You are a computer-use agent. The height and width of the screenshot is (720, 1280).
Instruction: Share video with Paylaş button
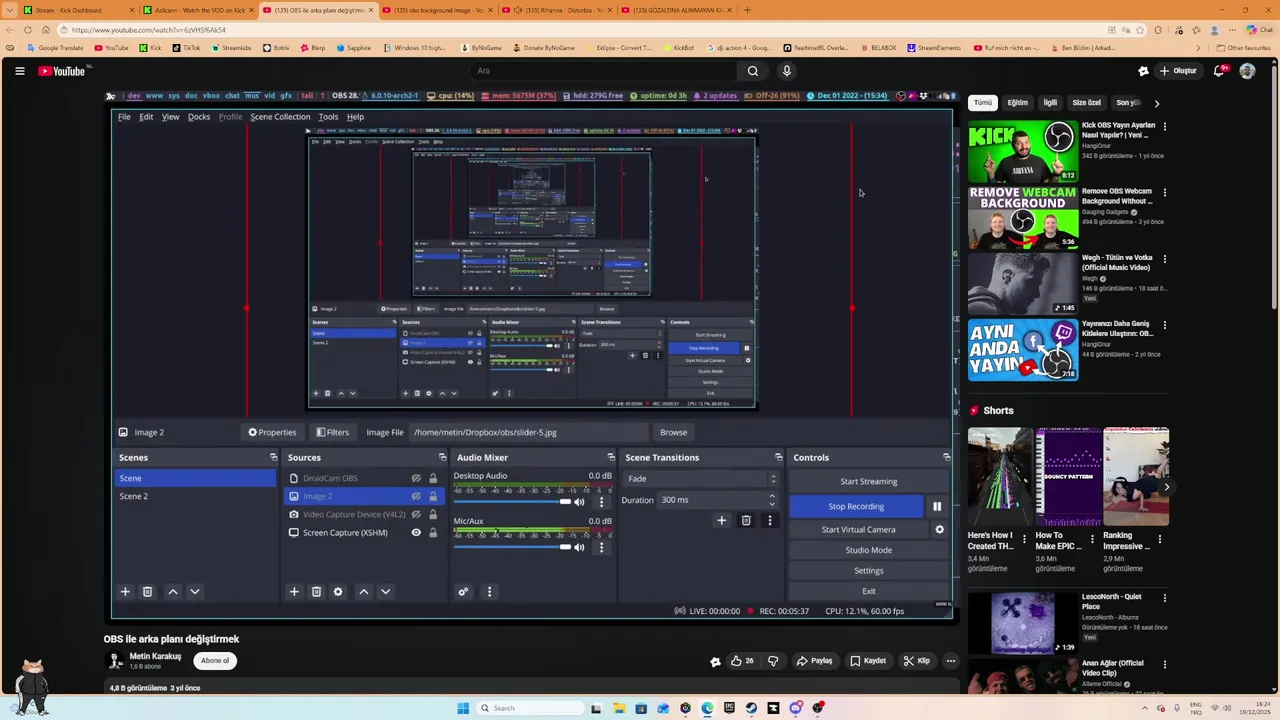814,661
